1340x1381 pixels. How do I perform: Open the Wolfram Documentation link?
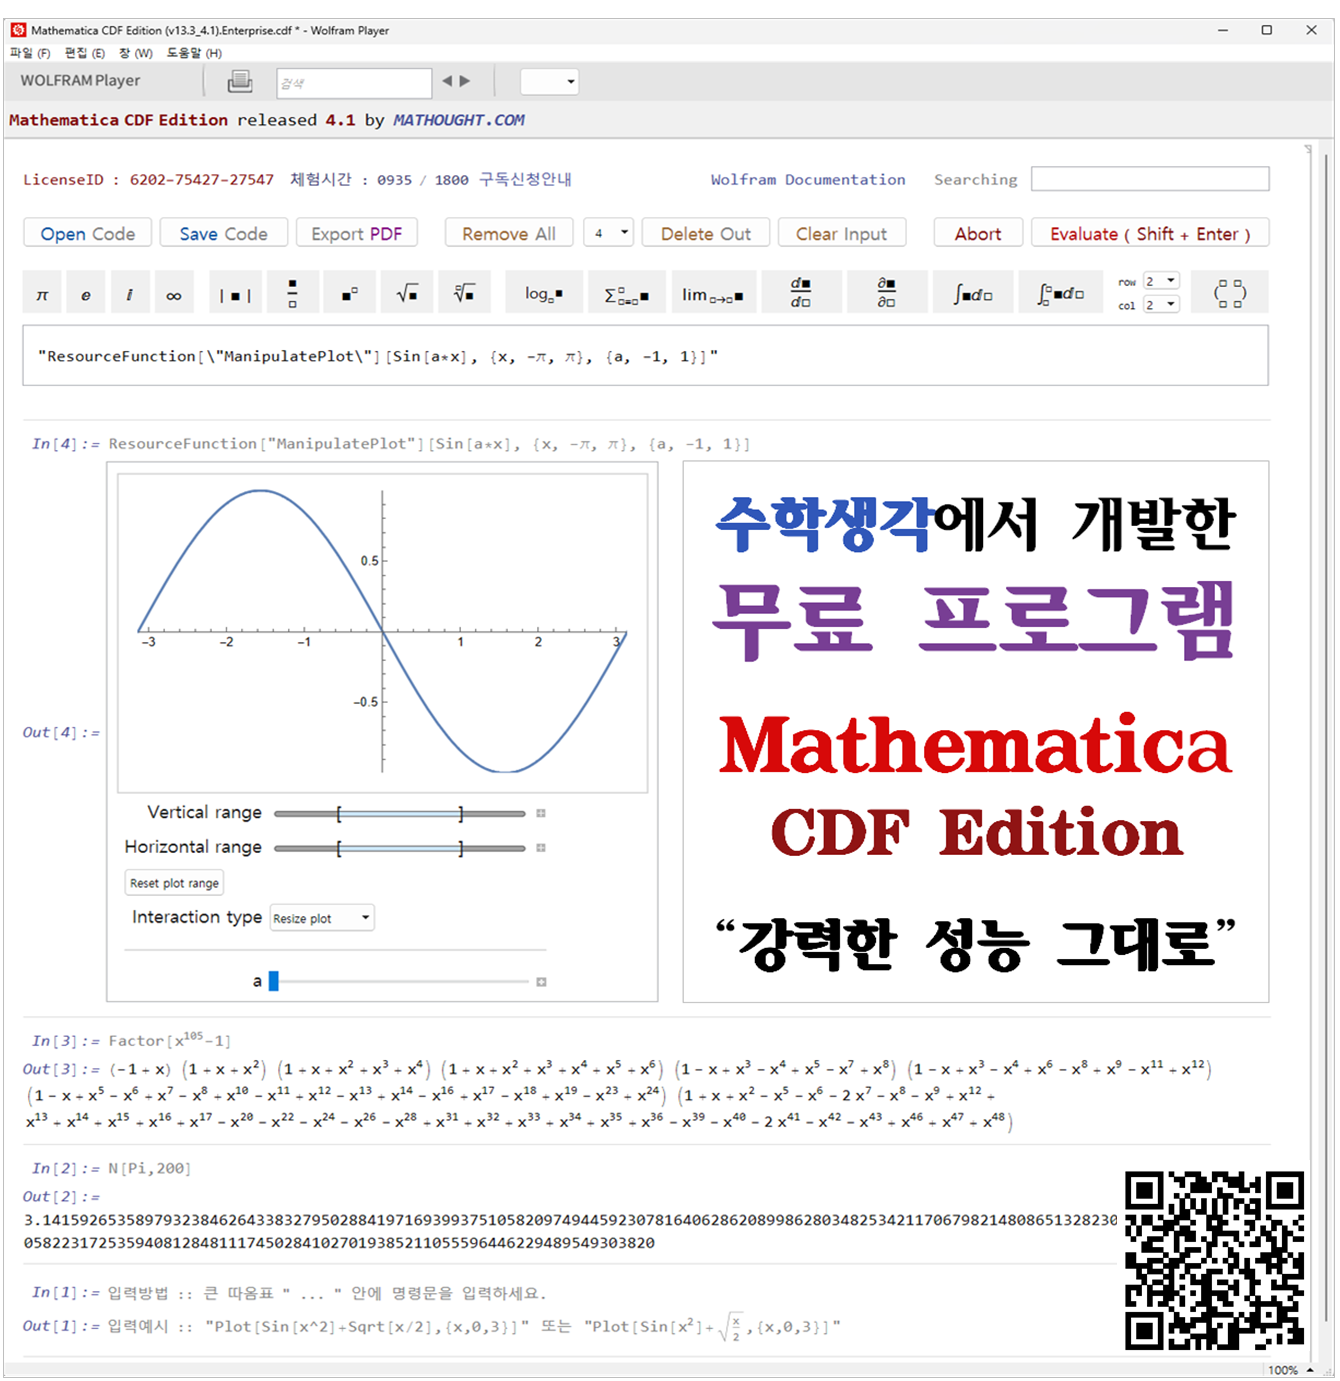pyautogui.click(x=808, y=180)
